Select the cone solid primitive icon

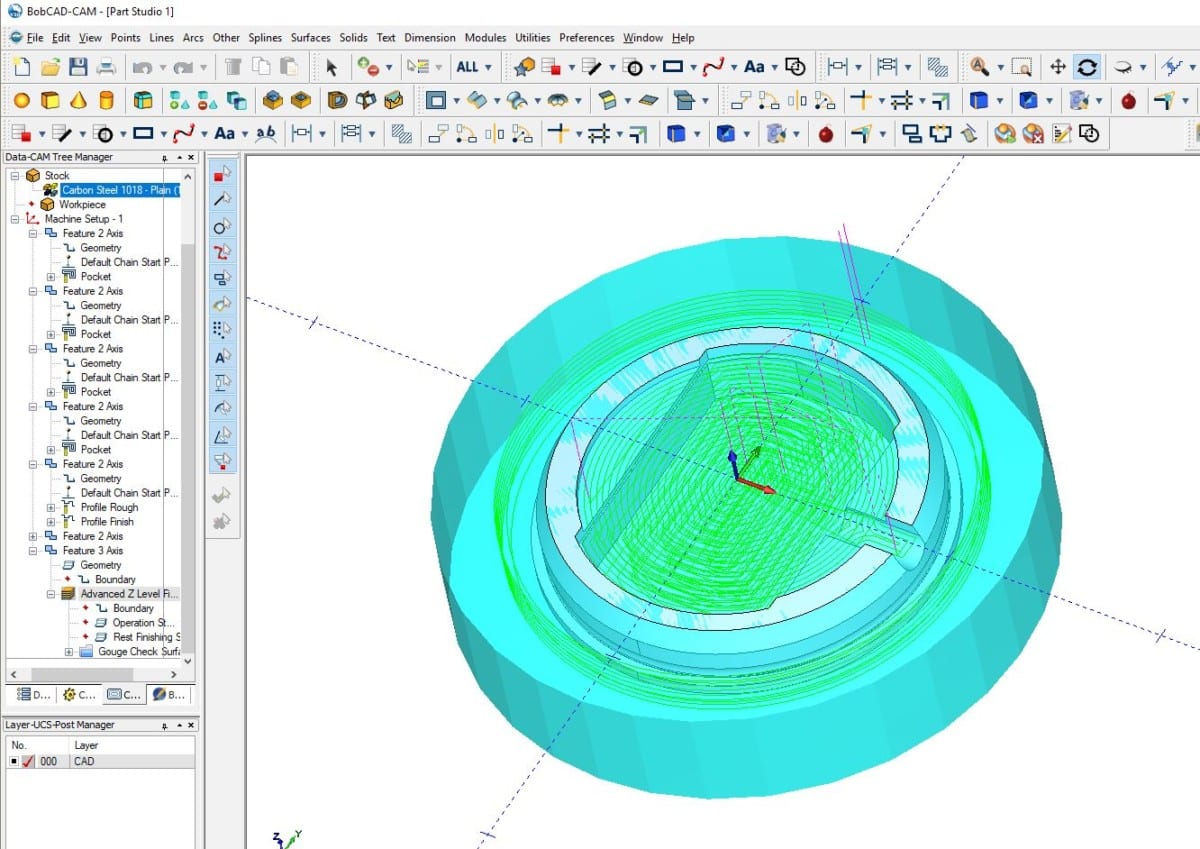click(x=78, y=101)
